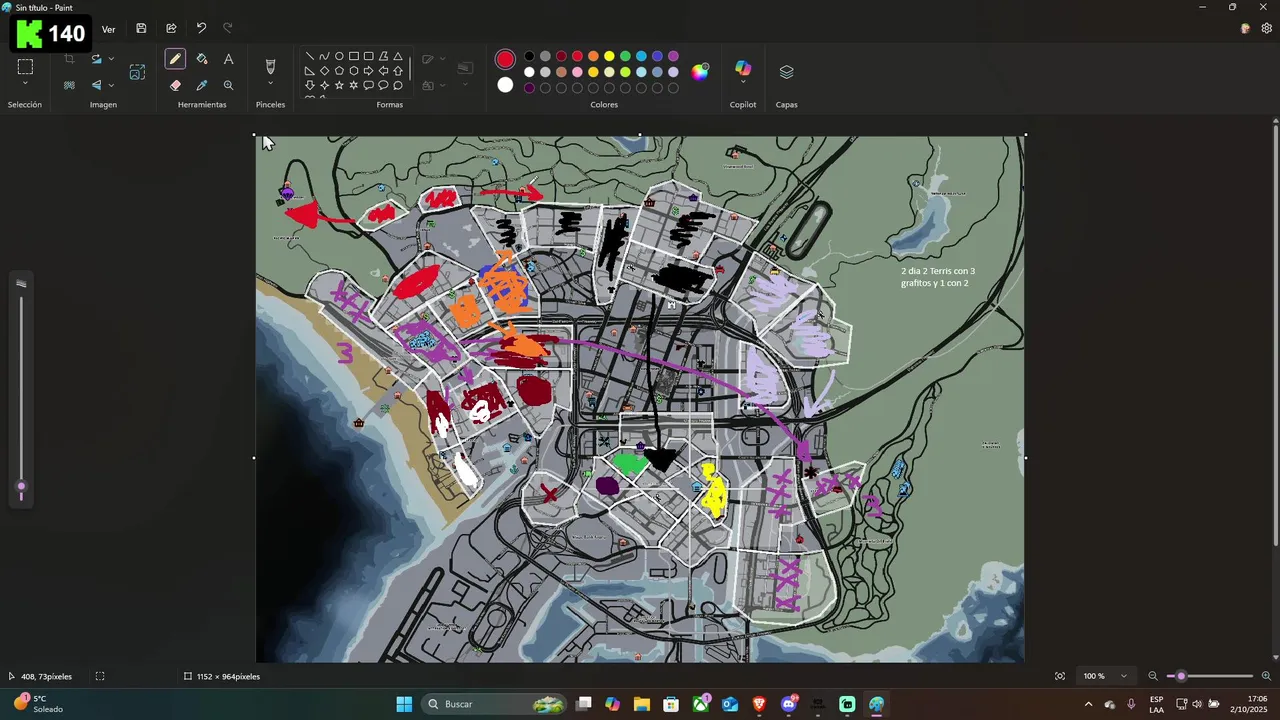Viewport: 1280px width, 720px height.
Task: Click the Redo arrow
Action: coord(227,29)
